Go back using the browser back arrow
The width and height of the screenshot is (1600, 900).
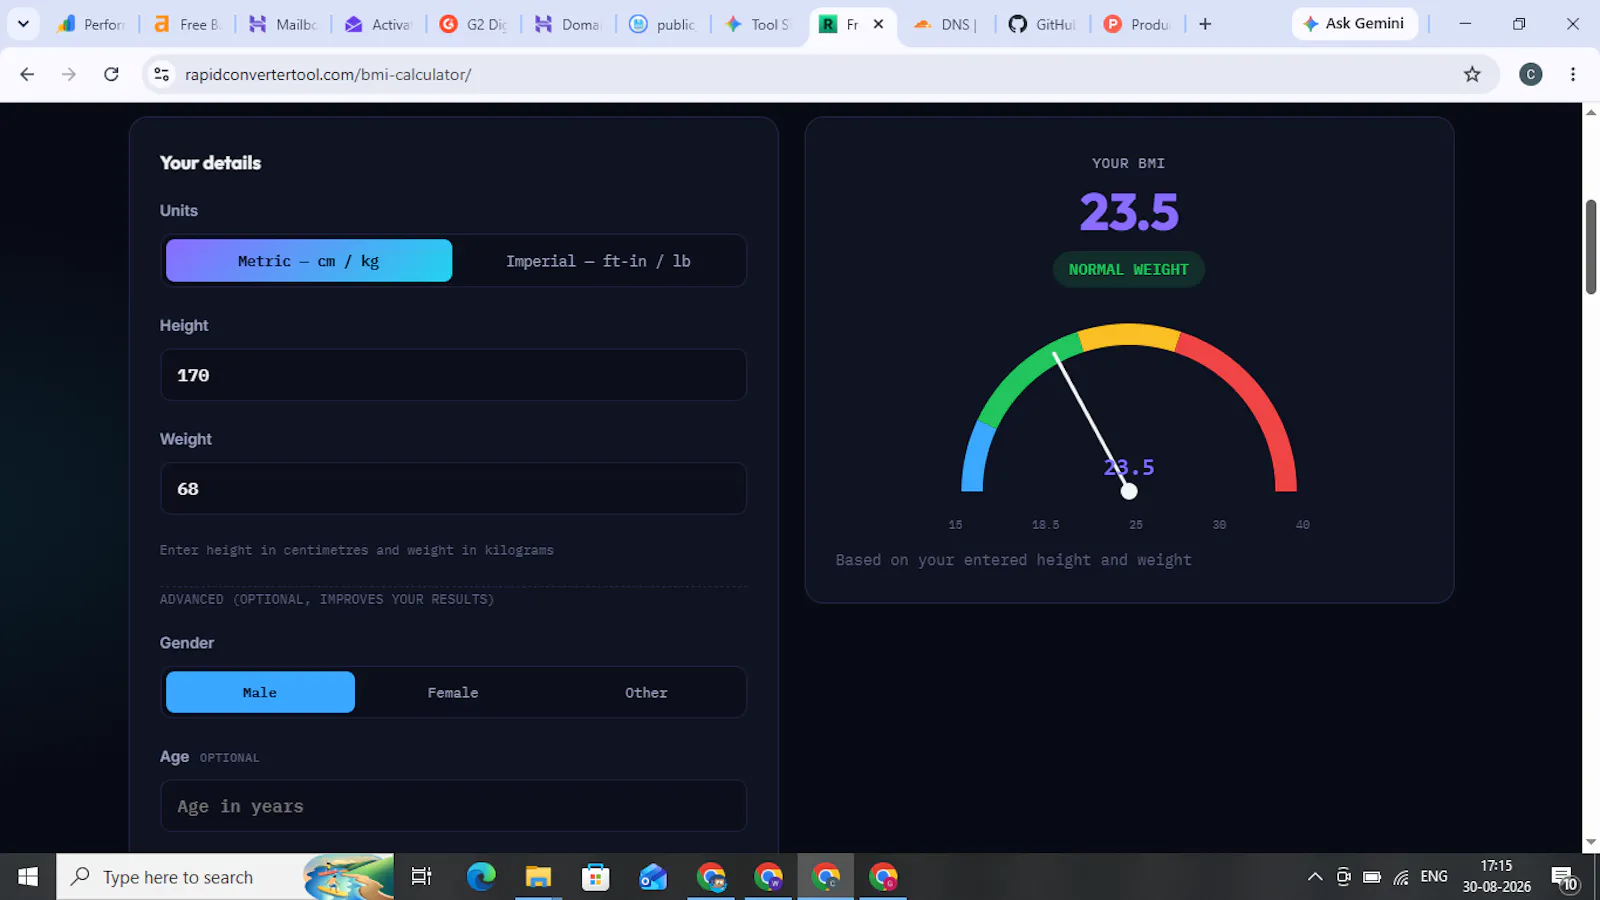[x=27, y=74]
